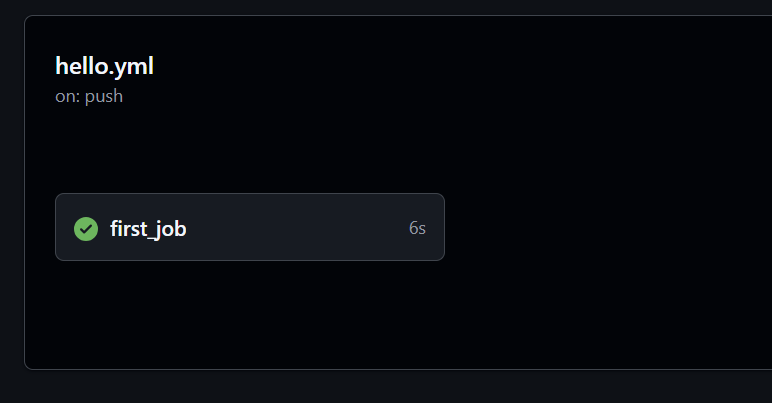
Task: Click the right edge of first_job card
Action: [x=442, y=227]
